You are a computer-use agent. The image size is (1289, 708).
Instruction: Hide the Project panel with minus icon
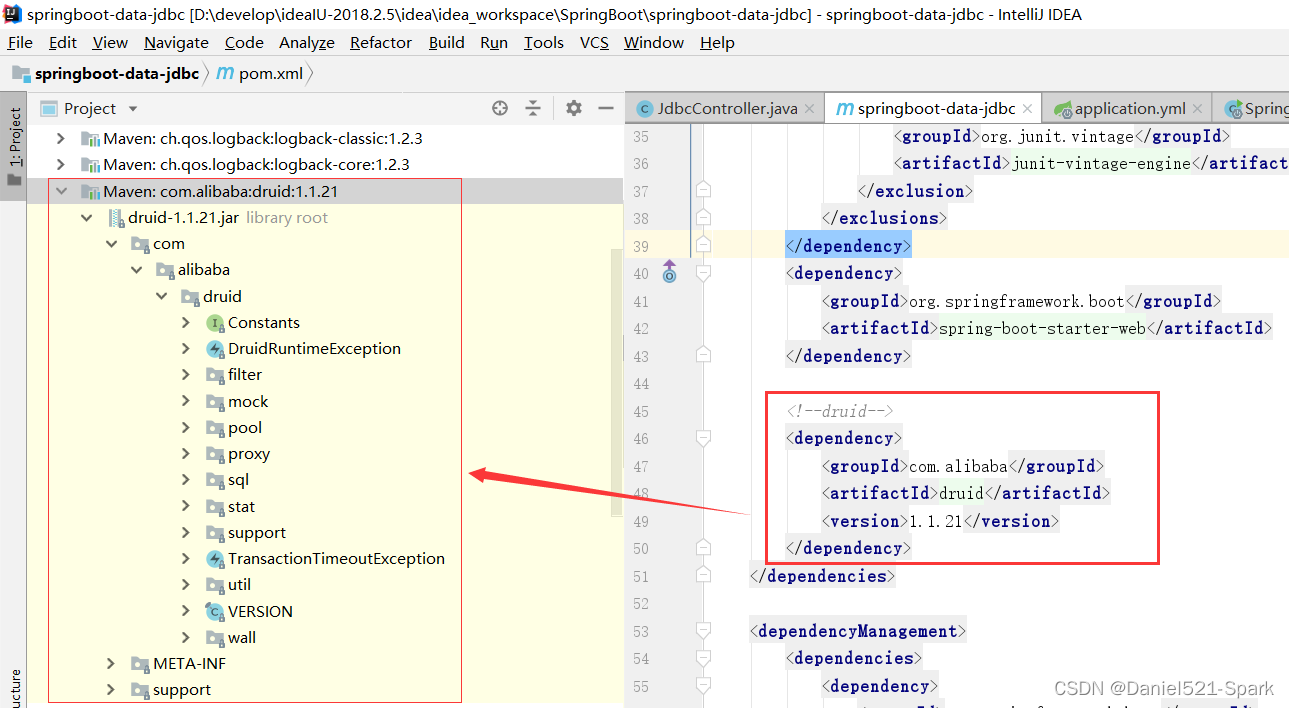click(605, 108)
